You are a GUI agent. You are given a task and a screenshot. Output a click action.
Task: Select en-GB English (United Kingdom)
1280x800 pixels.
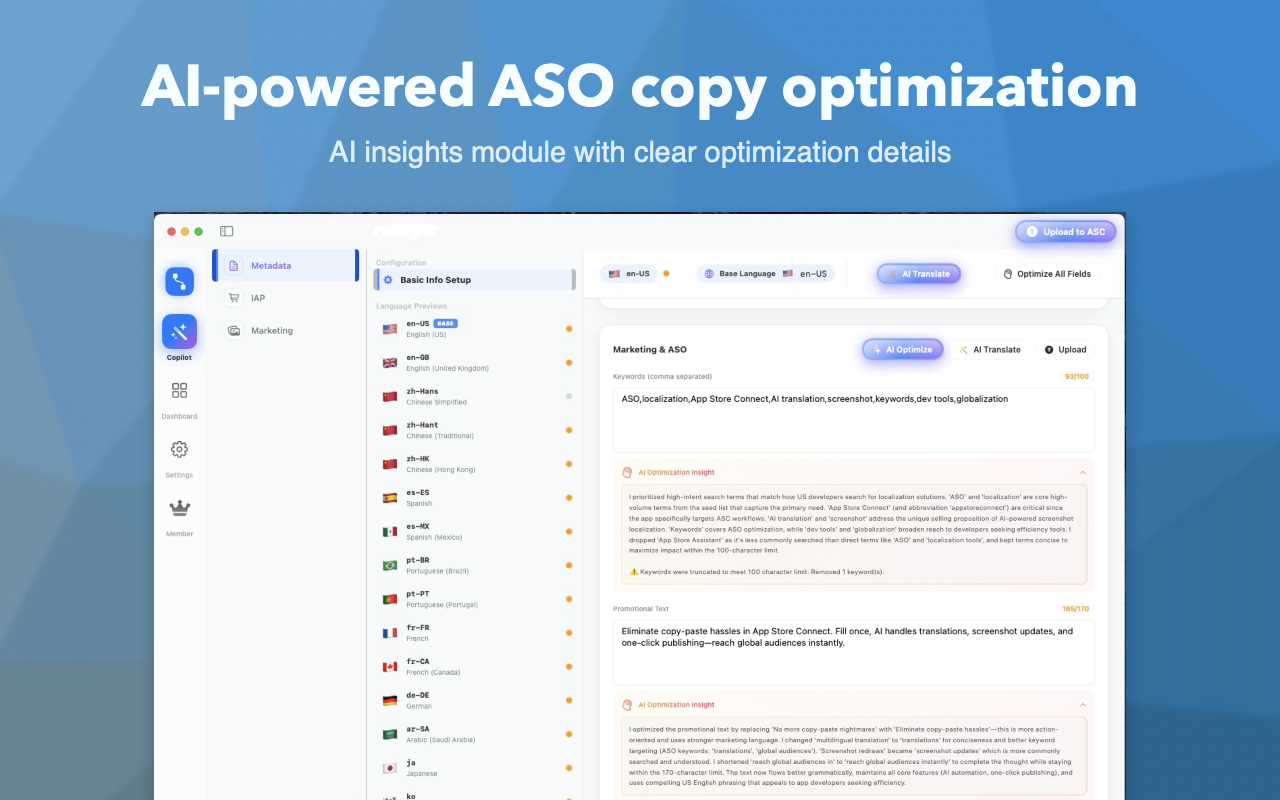click(476, 363)
